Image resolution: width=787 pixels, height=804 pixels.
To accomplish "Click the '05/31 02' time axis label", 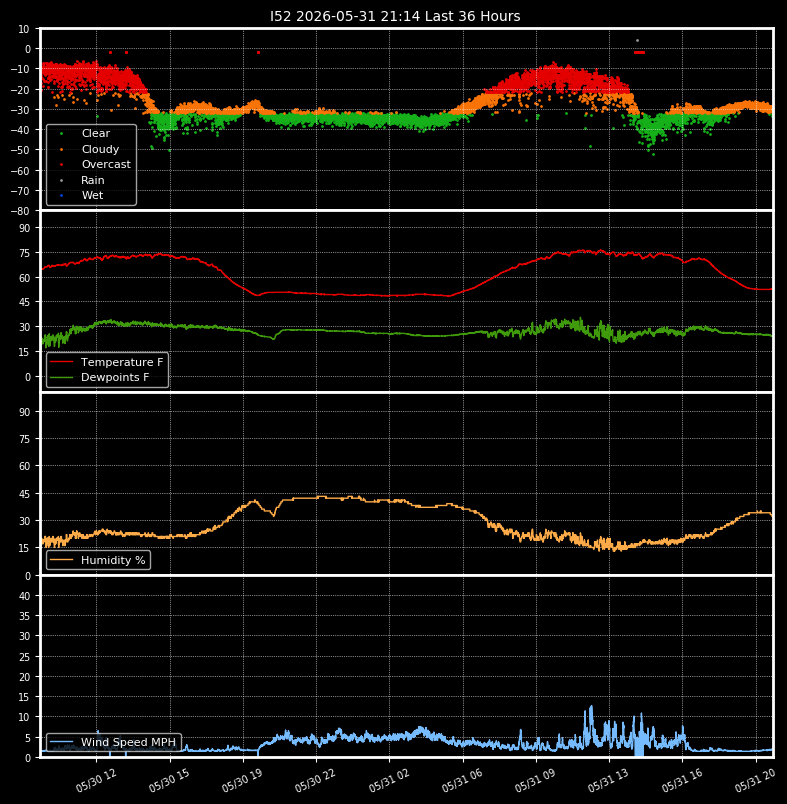I will click(389, 781).
